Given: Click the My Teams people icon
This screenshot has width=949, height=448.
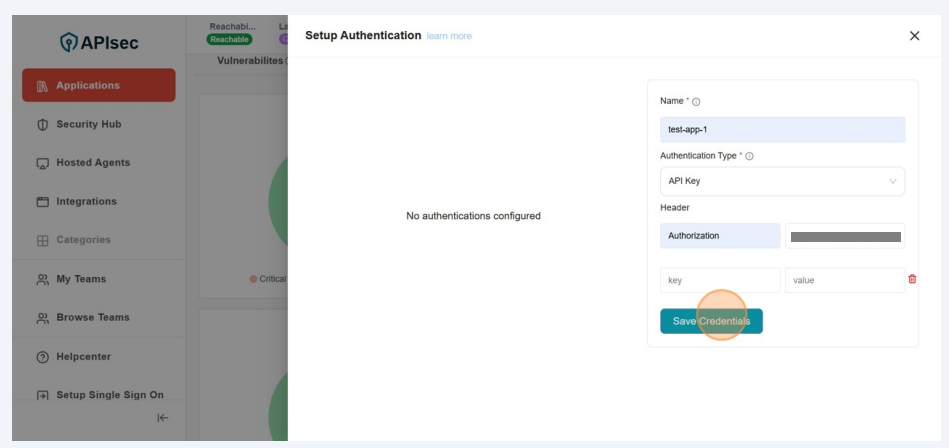Looking at the screenshot, I should click(42, 280).
